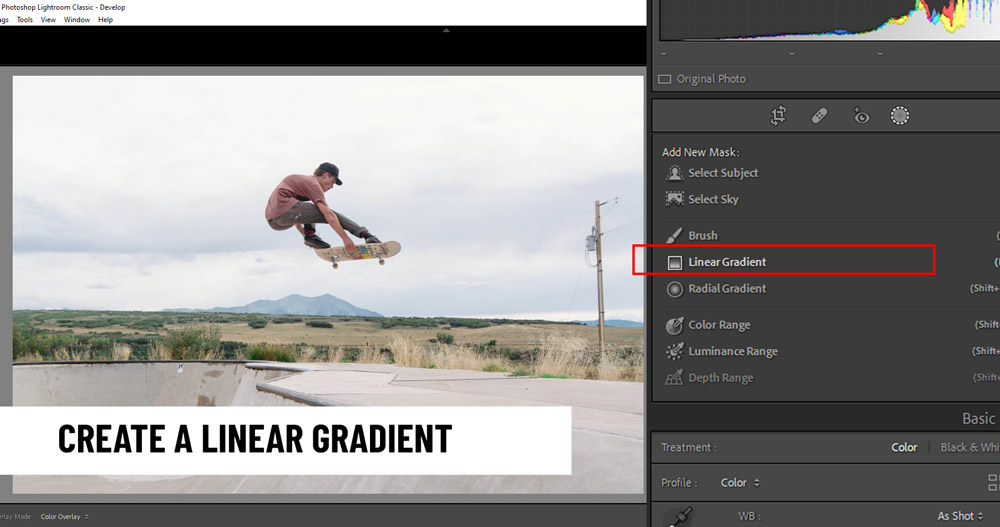This screenshot has width=1000, height=527.
Task: Collapse the top panel arrow
Action: (446, 30)
